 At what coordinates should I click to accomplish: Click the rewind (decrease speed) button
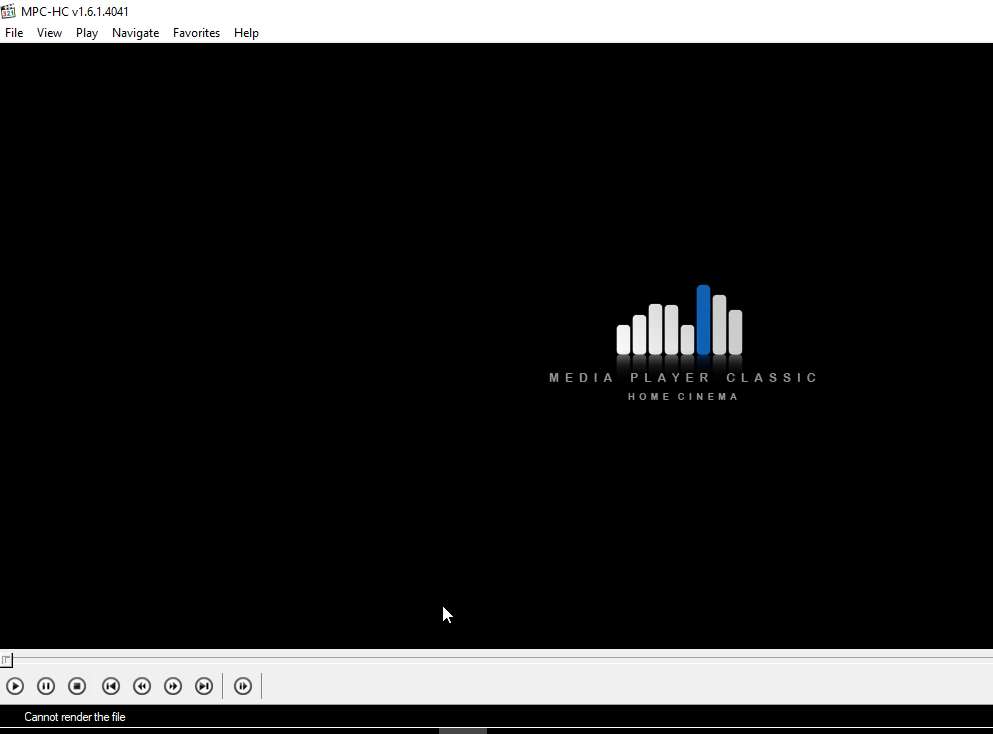[x=142, y=686]
